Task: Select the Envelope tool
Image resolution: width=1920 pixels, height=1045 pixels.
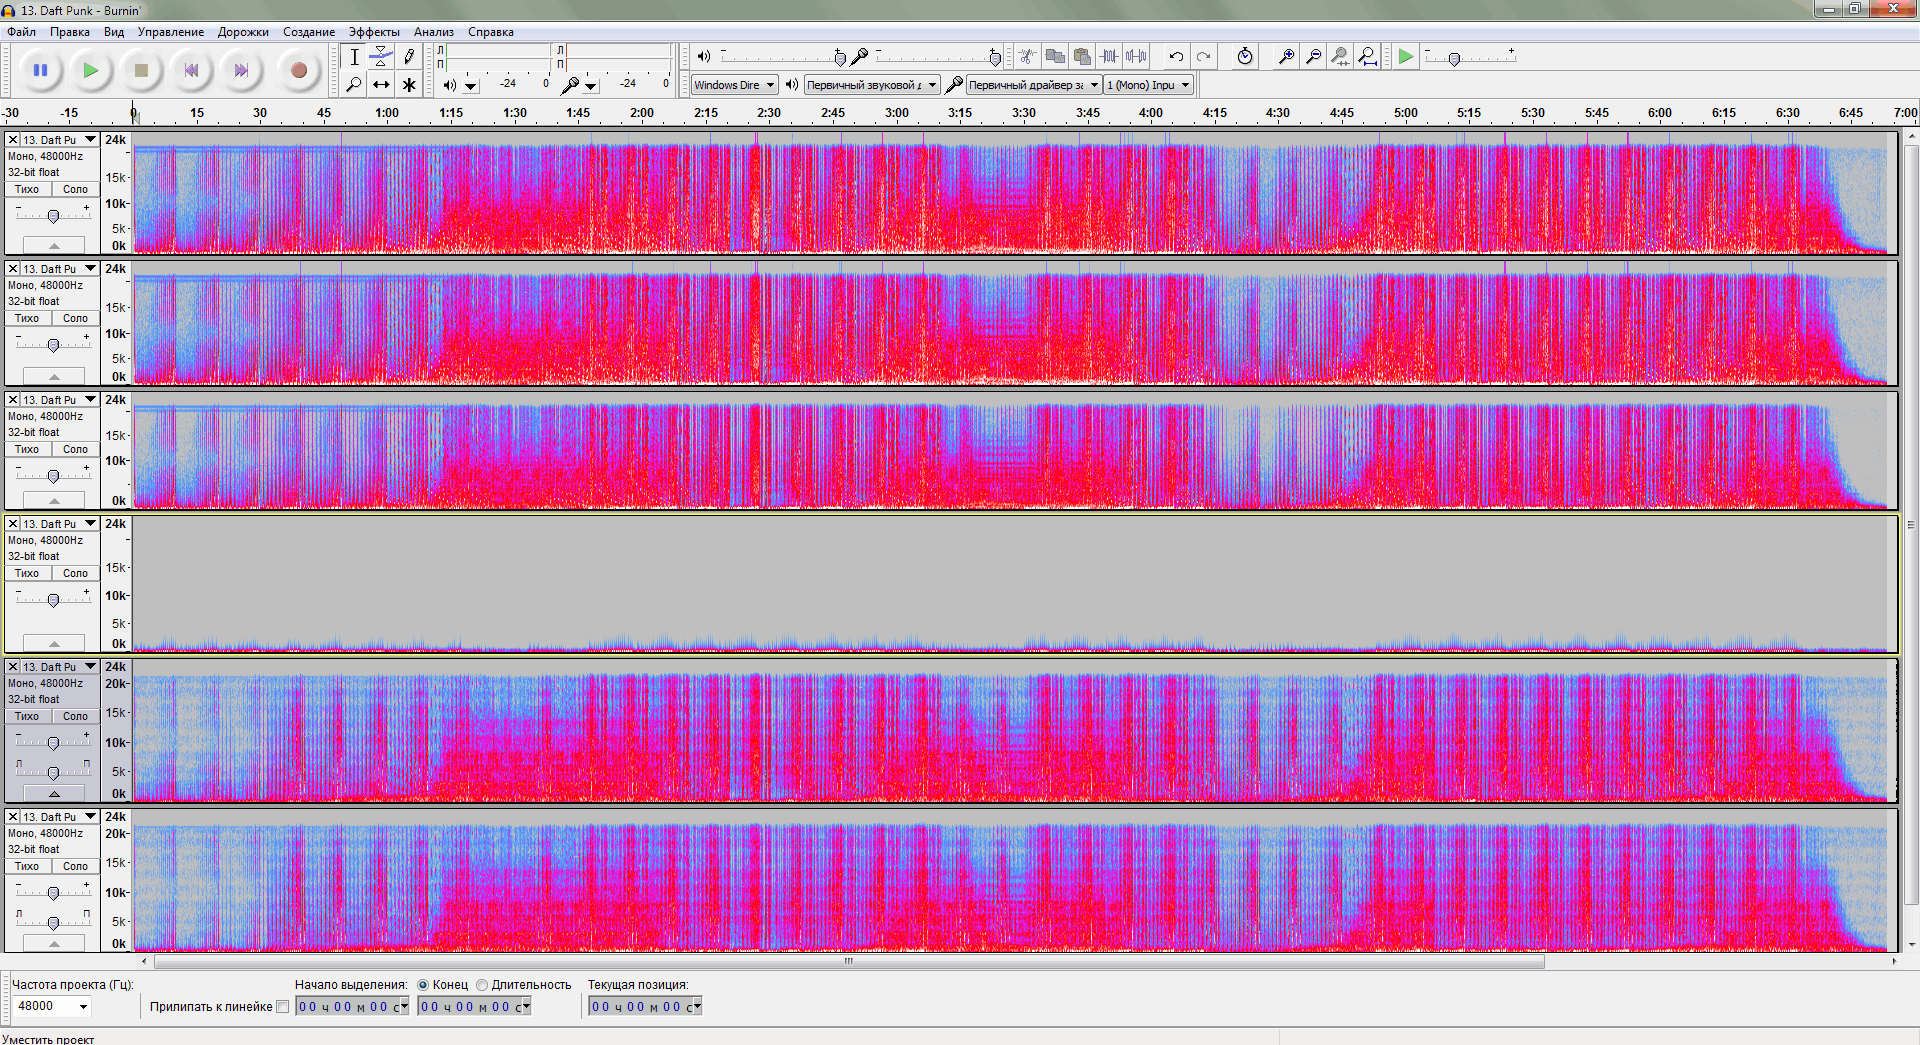Action: click(x=381, y=57)
